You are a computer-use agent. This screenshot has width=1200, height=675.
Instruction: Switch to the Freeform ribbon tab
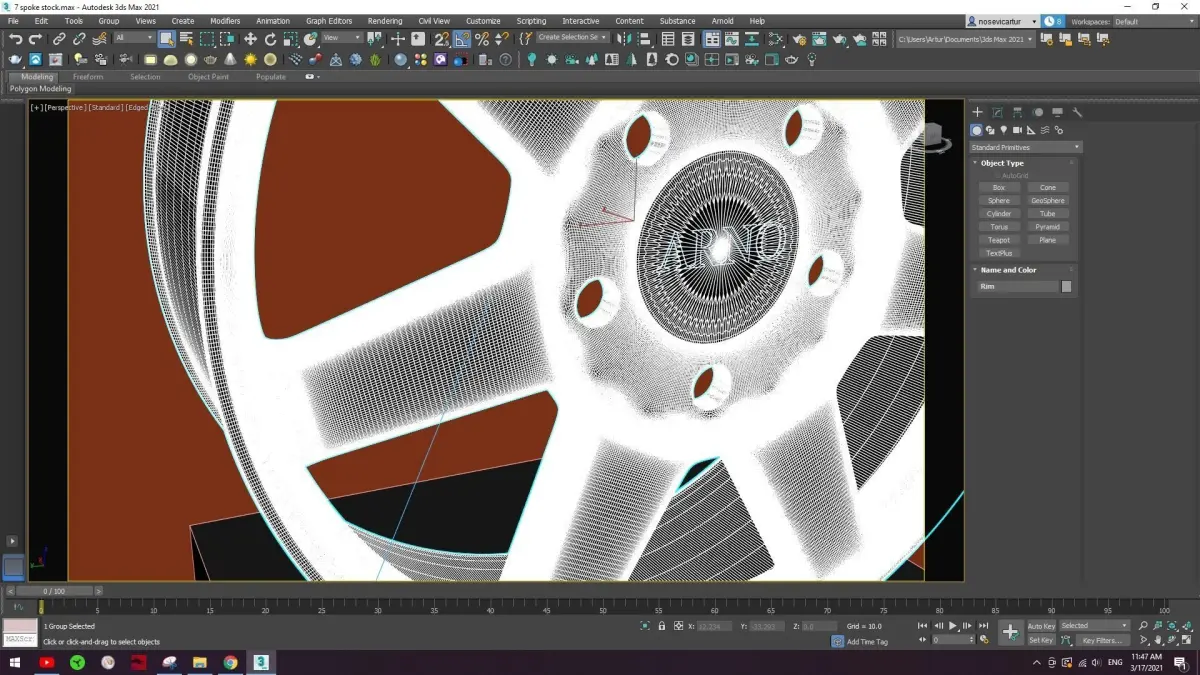click(x=88, y=76)
